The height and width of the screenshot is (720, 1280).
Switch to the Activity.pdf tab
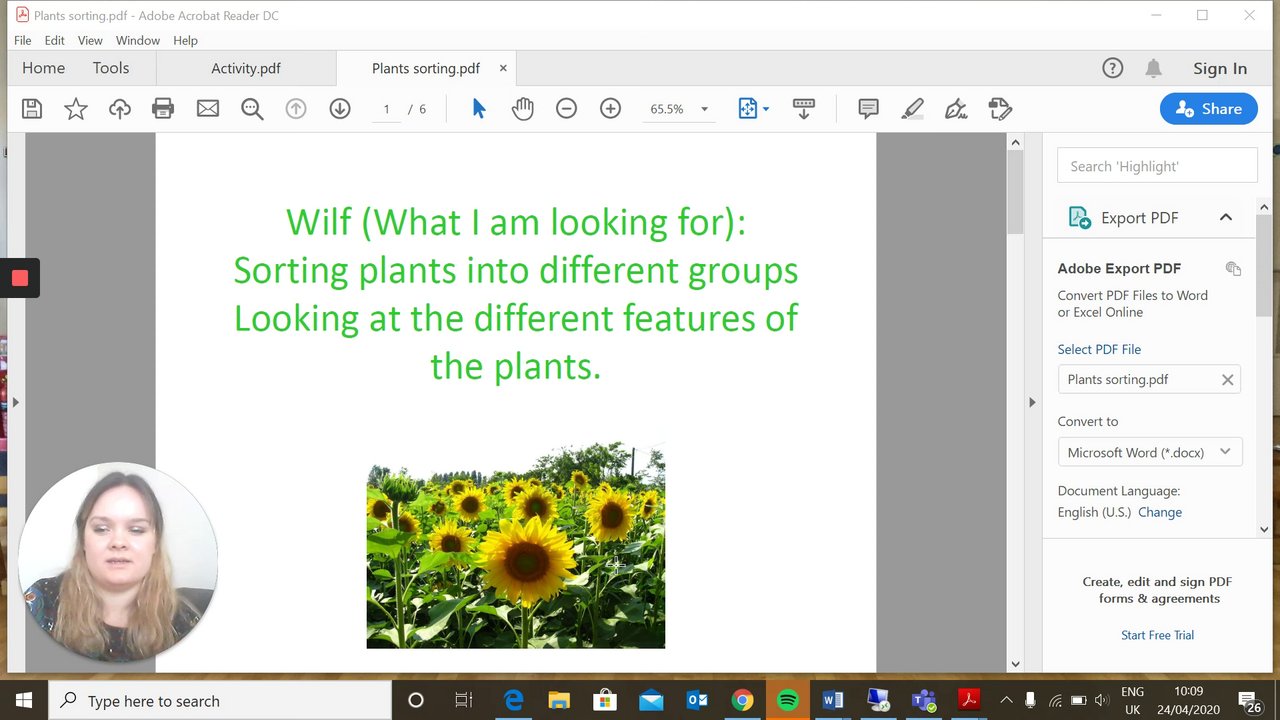[246, 68]
